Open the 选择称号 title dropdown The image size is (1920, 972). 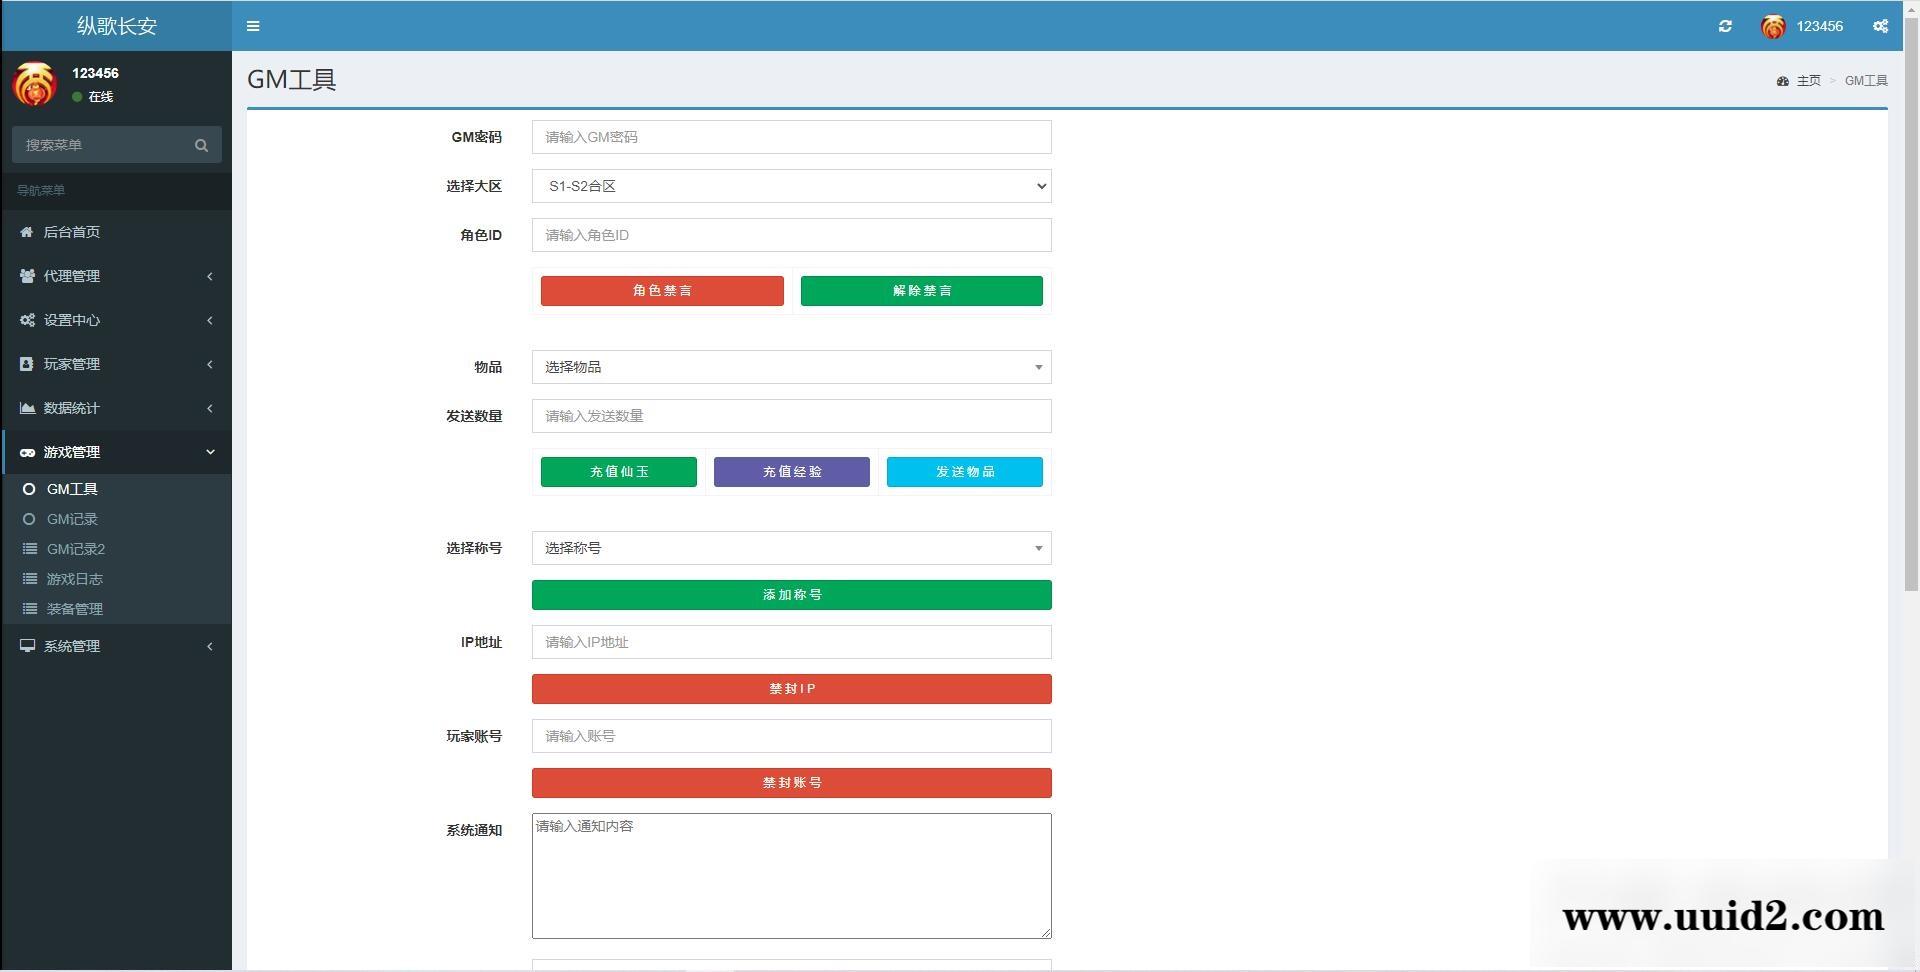(x=791, y=548)
